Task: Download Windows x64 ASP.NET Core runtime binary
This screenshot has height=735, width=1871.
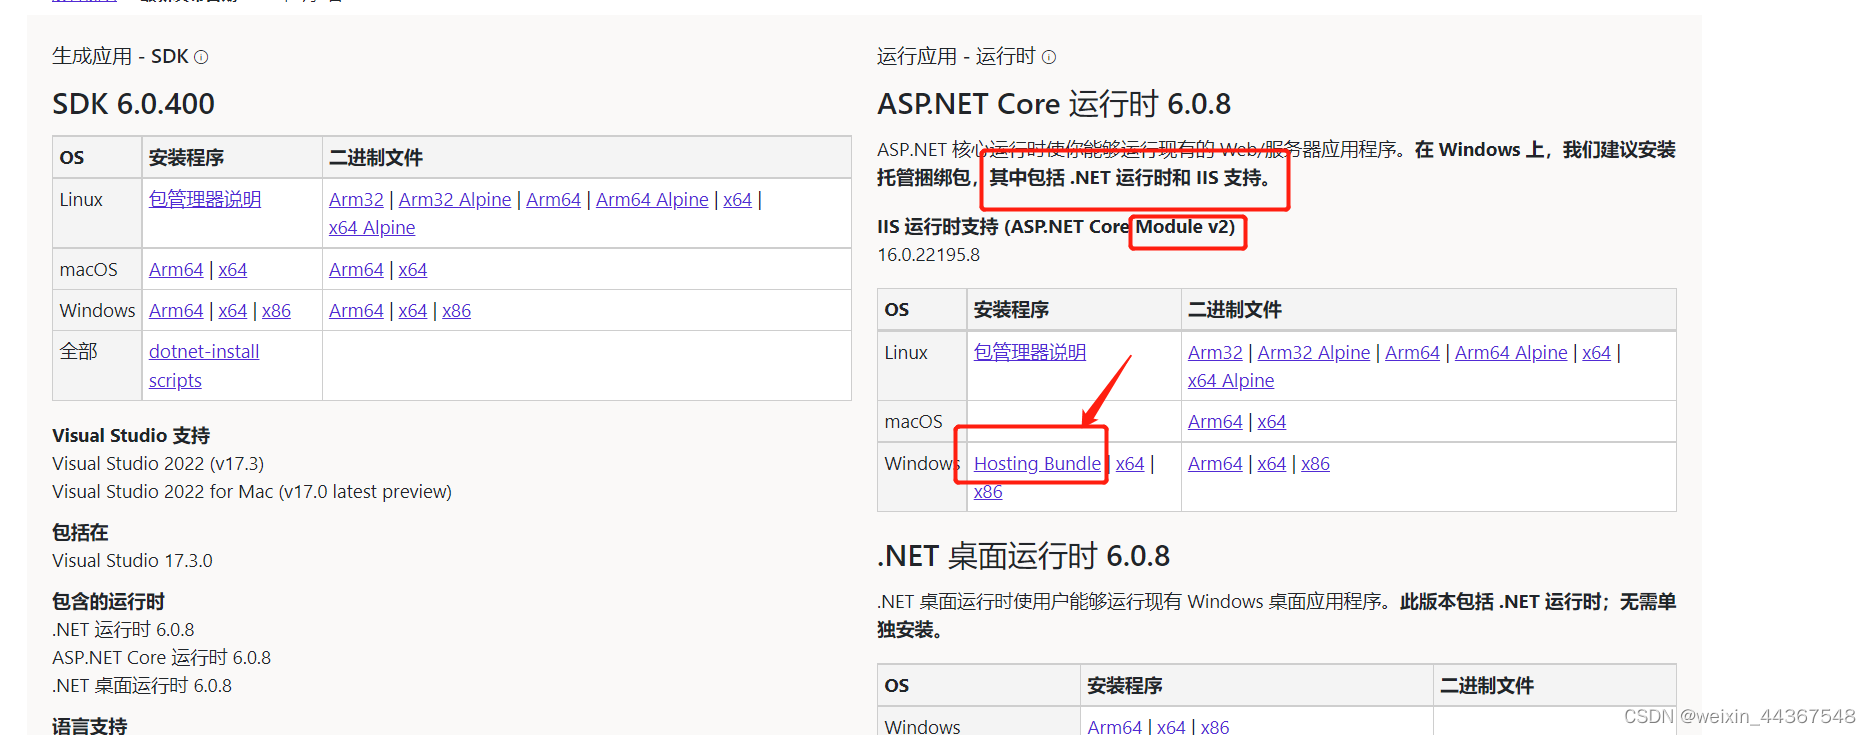Action: tap(1272, 463)
